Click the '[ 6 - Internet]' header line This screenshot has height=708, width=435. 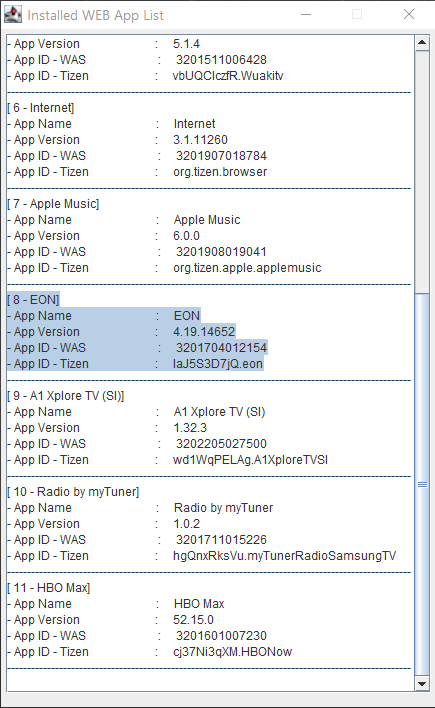[41, 108]
